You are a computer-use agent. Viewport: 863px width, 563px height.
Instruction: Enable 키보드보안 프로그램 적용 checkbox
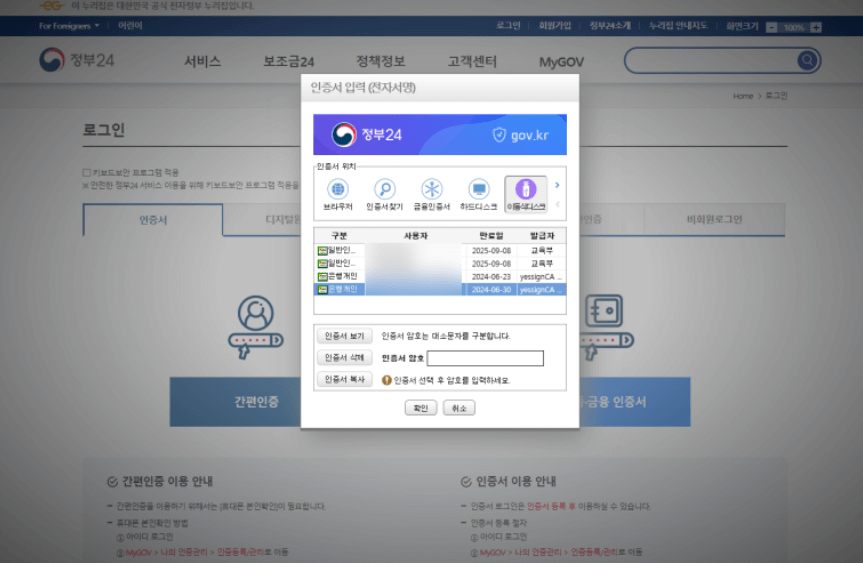[86, 173]
